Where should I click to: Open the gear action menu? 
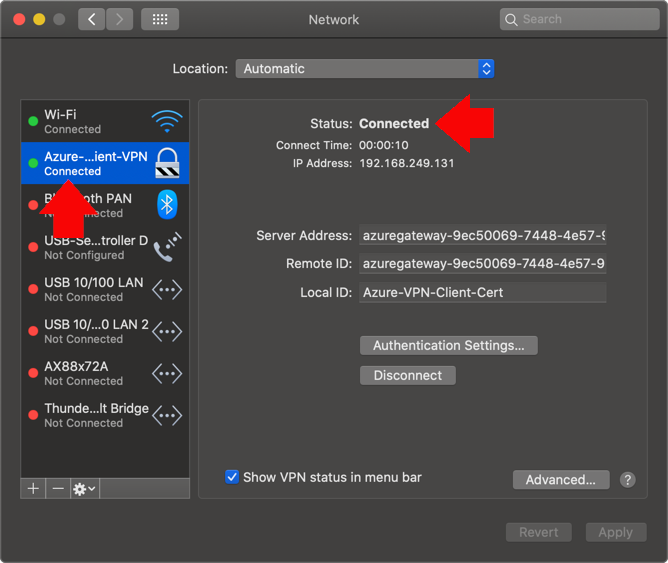(85, 488)
